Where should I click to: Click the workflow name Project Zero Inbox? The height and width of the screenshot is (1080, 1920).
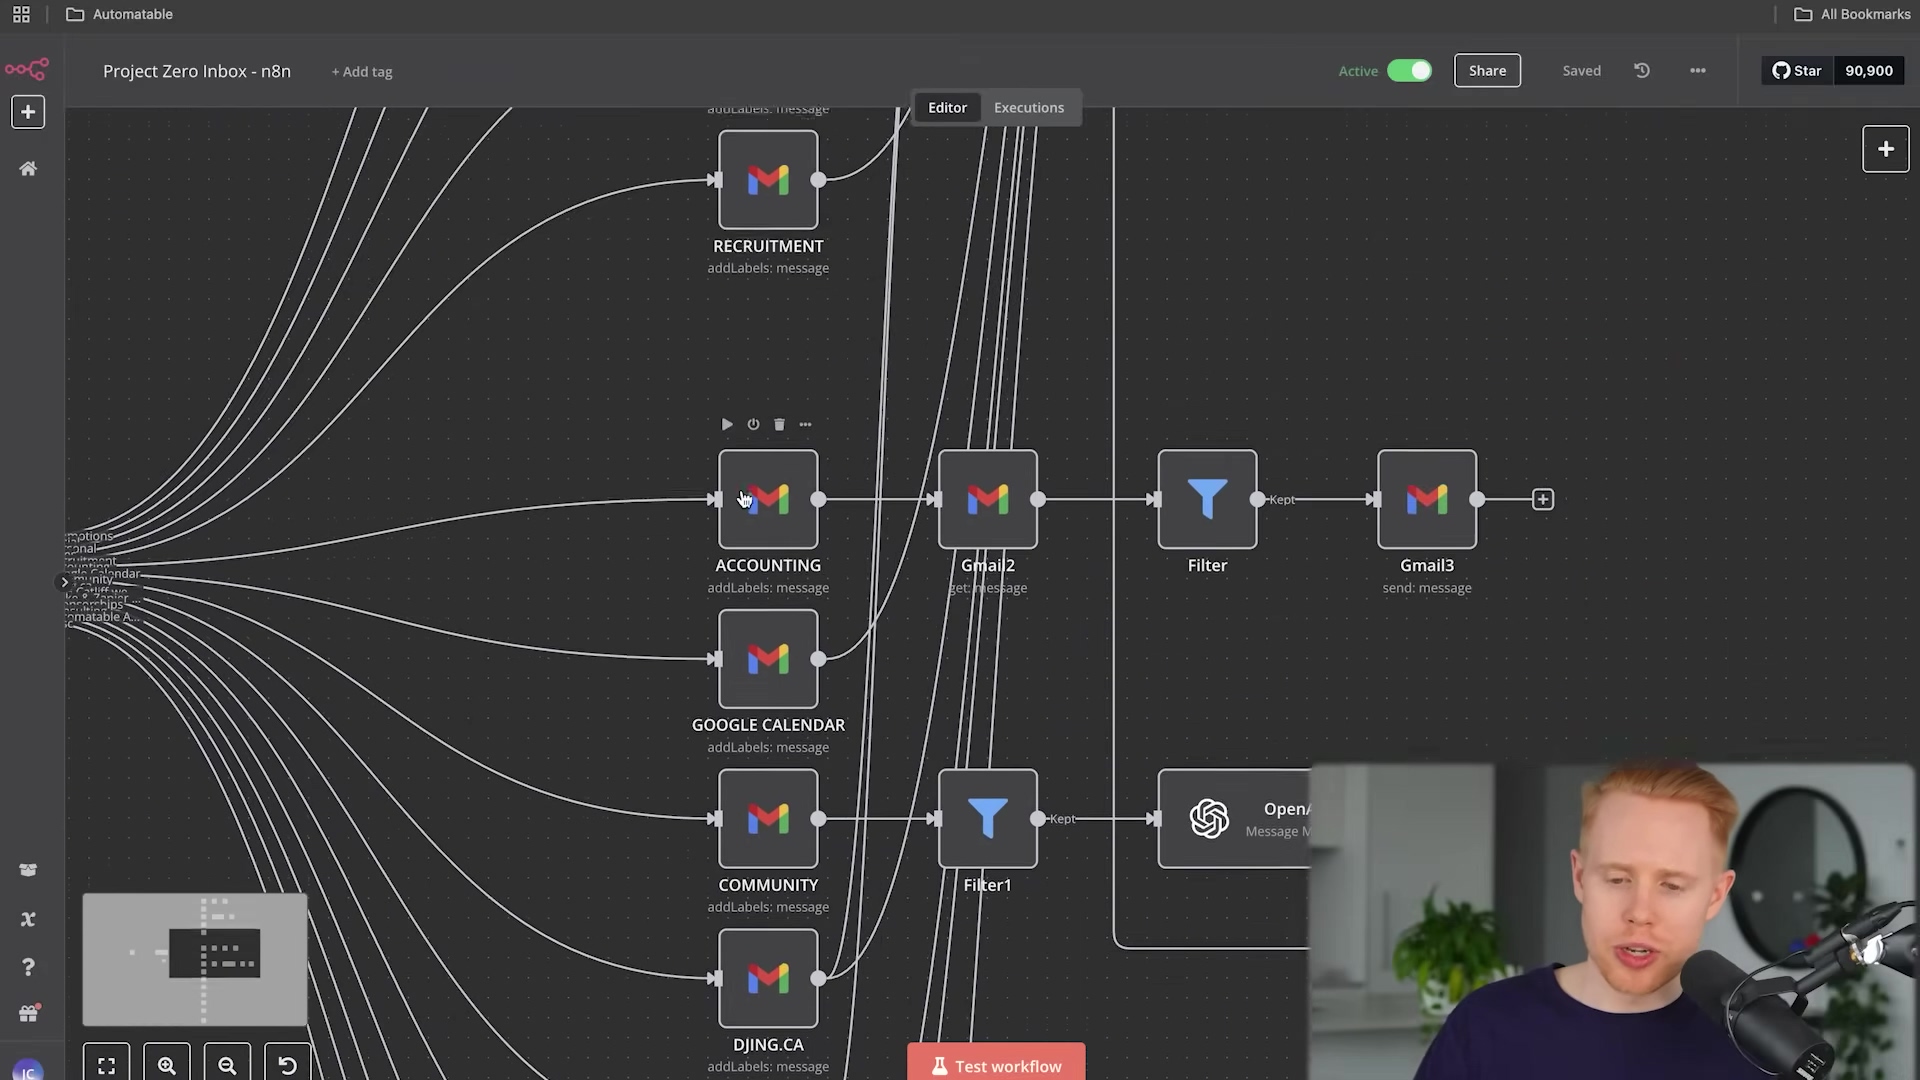[x=197, y=71]
